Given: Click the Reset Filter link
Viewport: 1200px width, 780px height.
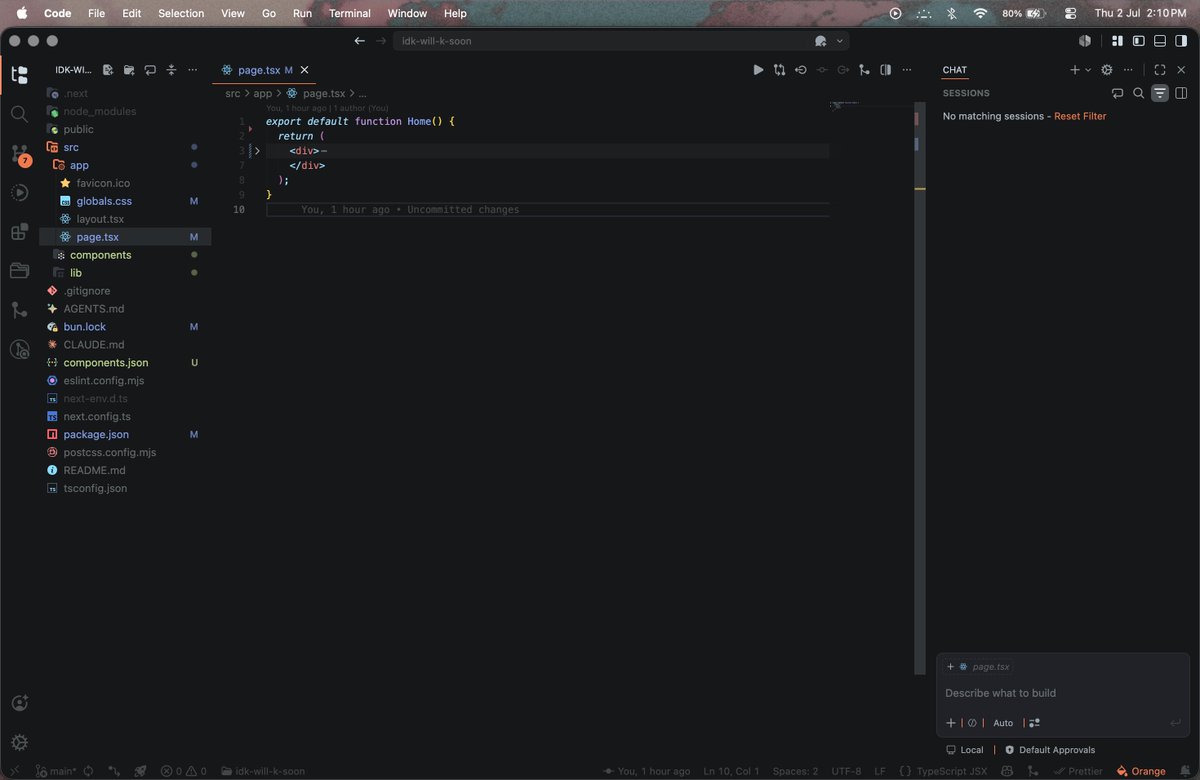Looking at the screenshot, I should coord(1080,116).
